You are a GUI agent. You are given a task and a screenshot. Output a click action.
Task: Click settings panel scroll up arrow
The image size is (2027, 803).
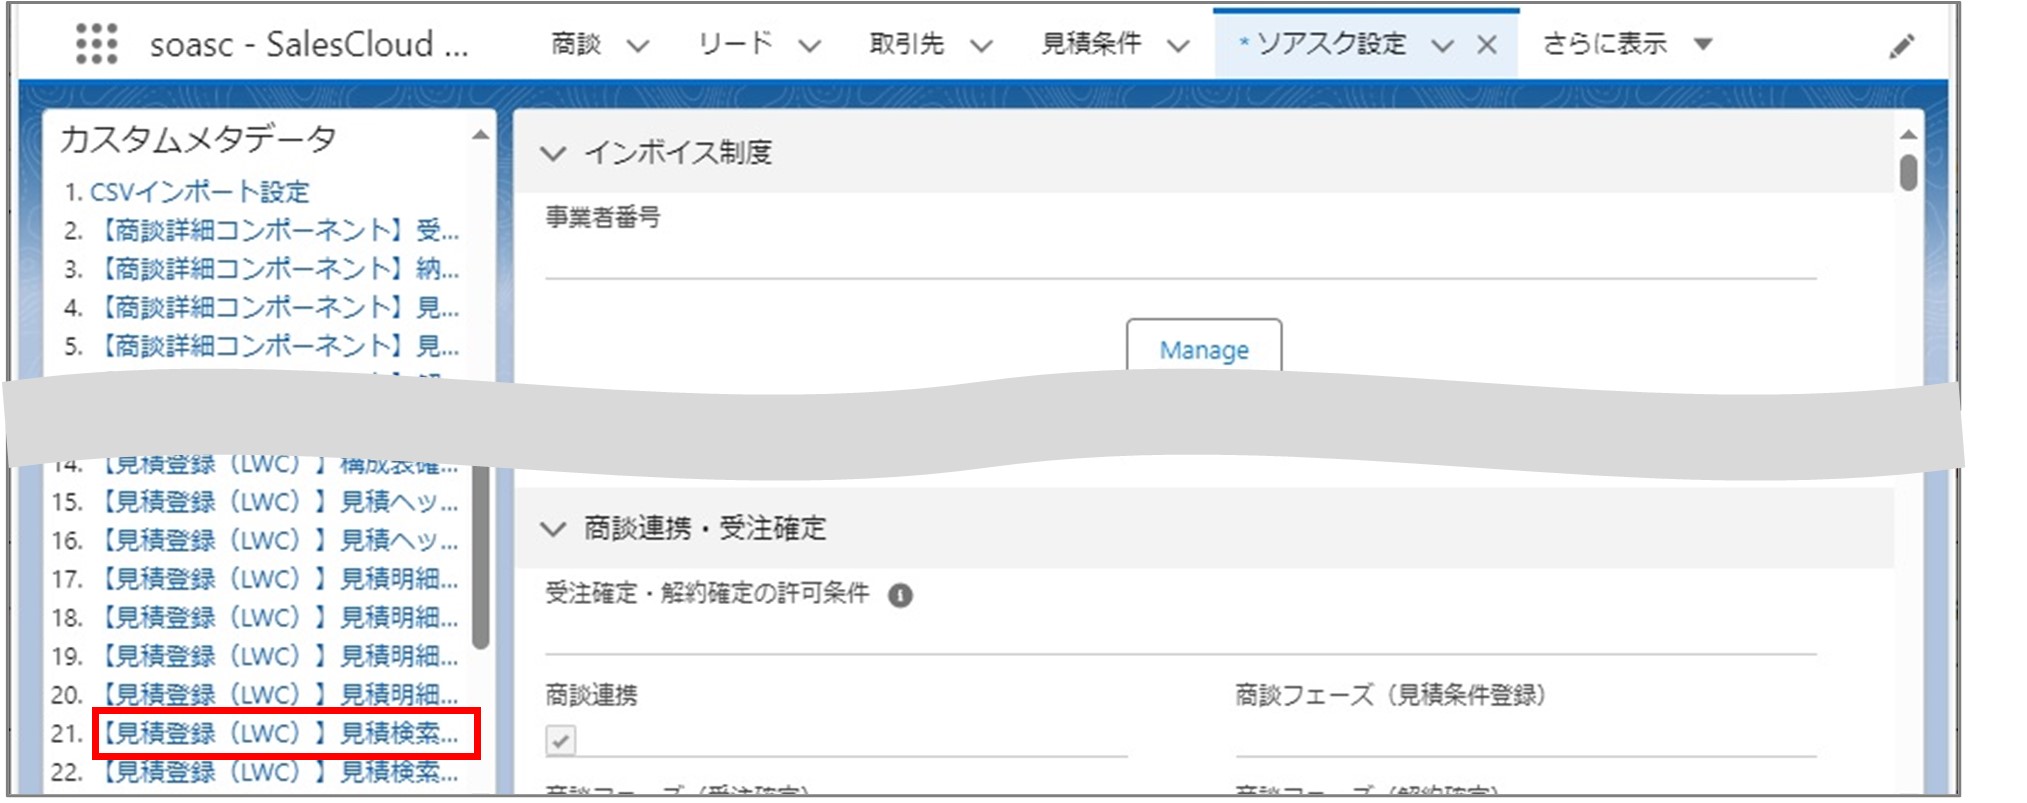pos(1908,135)
